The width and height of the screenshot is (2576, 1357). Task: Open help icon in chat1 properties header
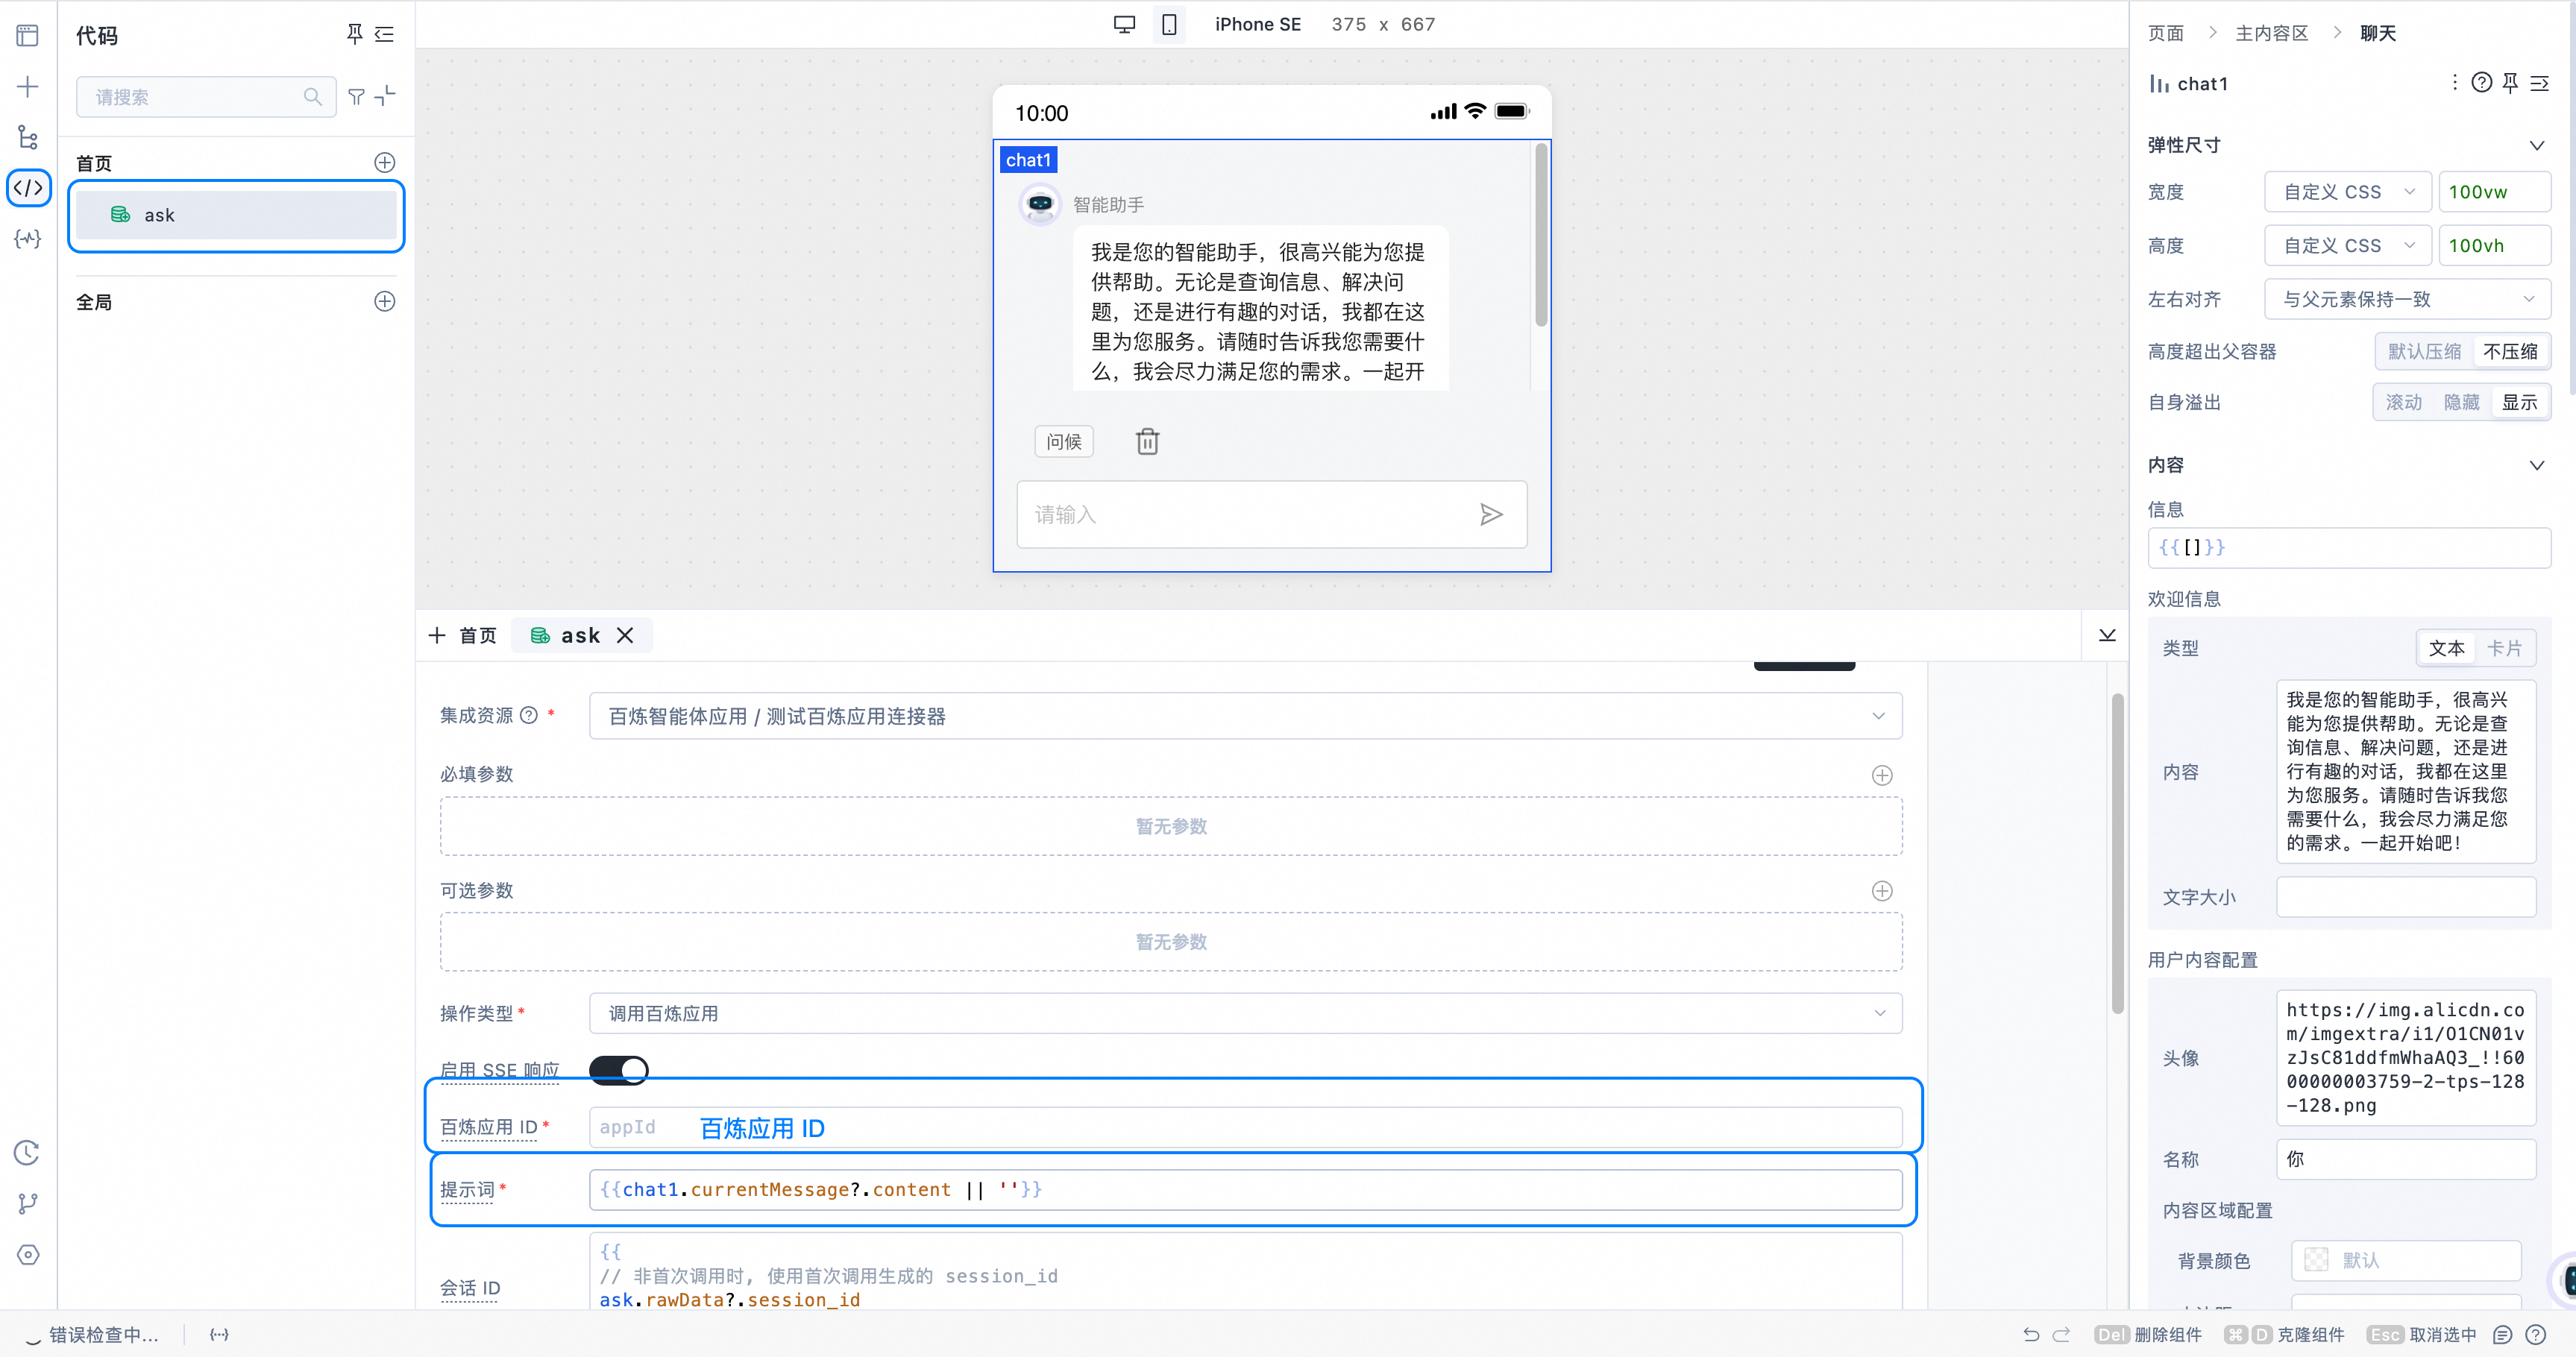pos(2481,83)
